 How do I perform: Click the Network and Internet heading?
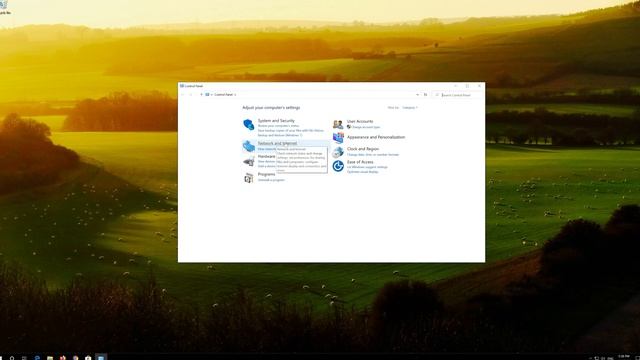coord(277,143)
